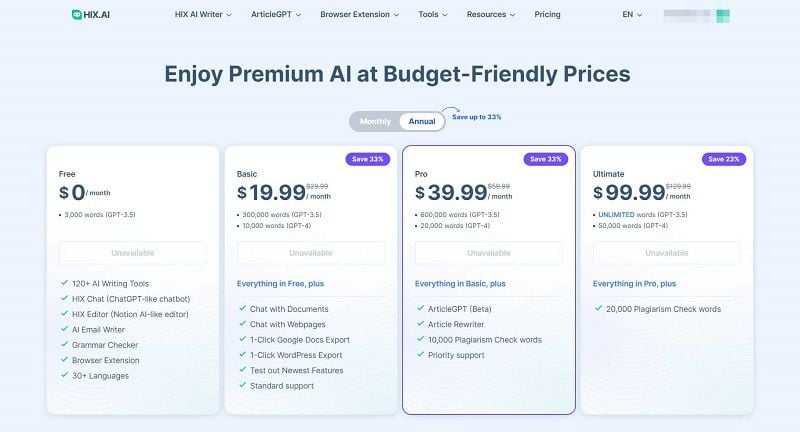Expand the HIX AI Writer dropdown
Image resolution: width=800 pixels, height=432 pixels.
point(202,15)
